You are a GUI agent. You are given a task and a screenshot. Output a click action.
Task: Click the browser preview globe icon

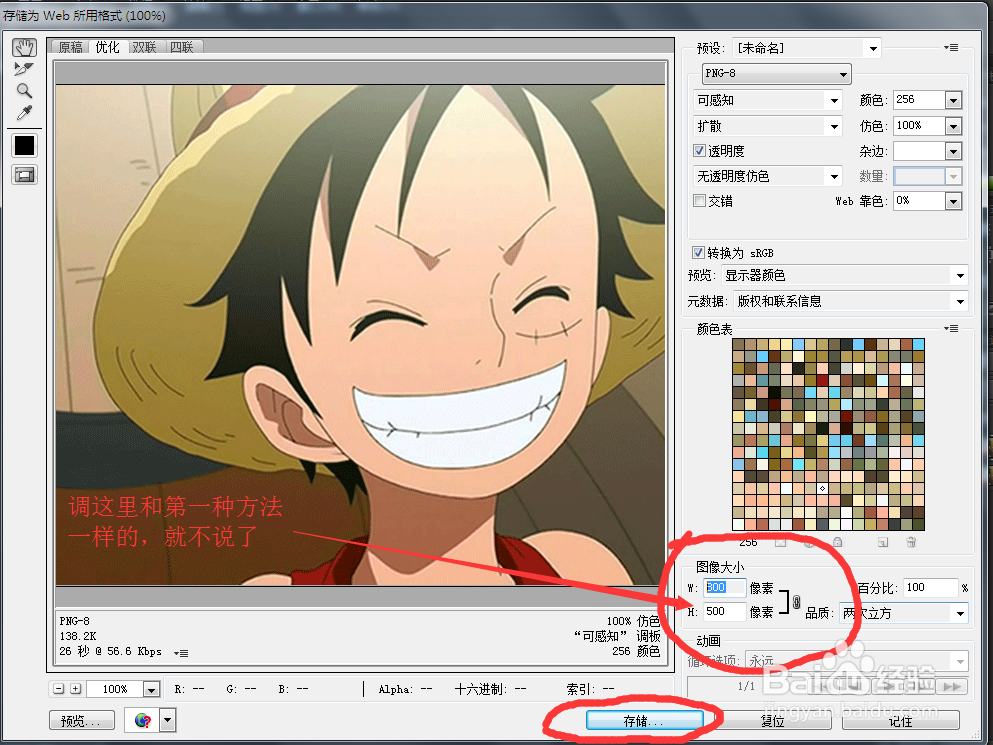142,720
